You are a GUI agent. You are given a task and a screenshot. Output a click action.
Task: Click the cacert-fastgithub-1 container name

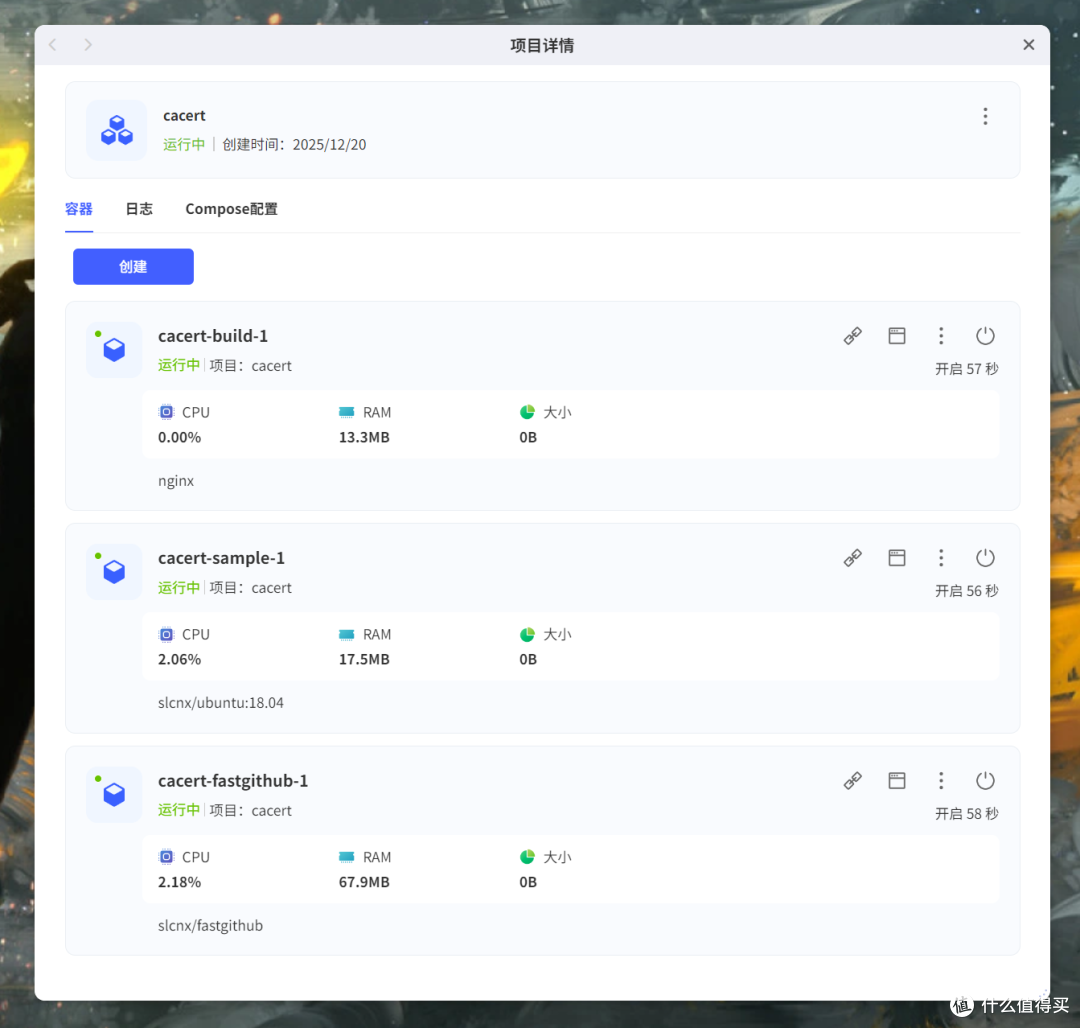pyautogui.click(x=233, y=781)
